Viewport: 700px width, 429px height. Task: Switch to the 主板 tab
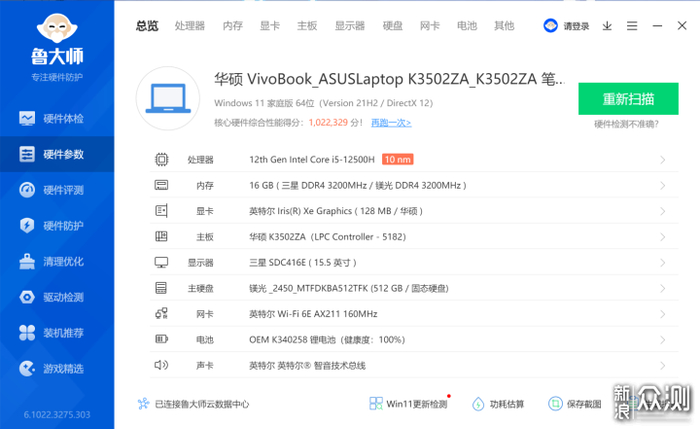(x=307, y=26)
